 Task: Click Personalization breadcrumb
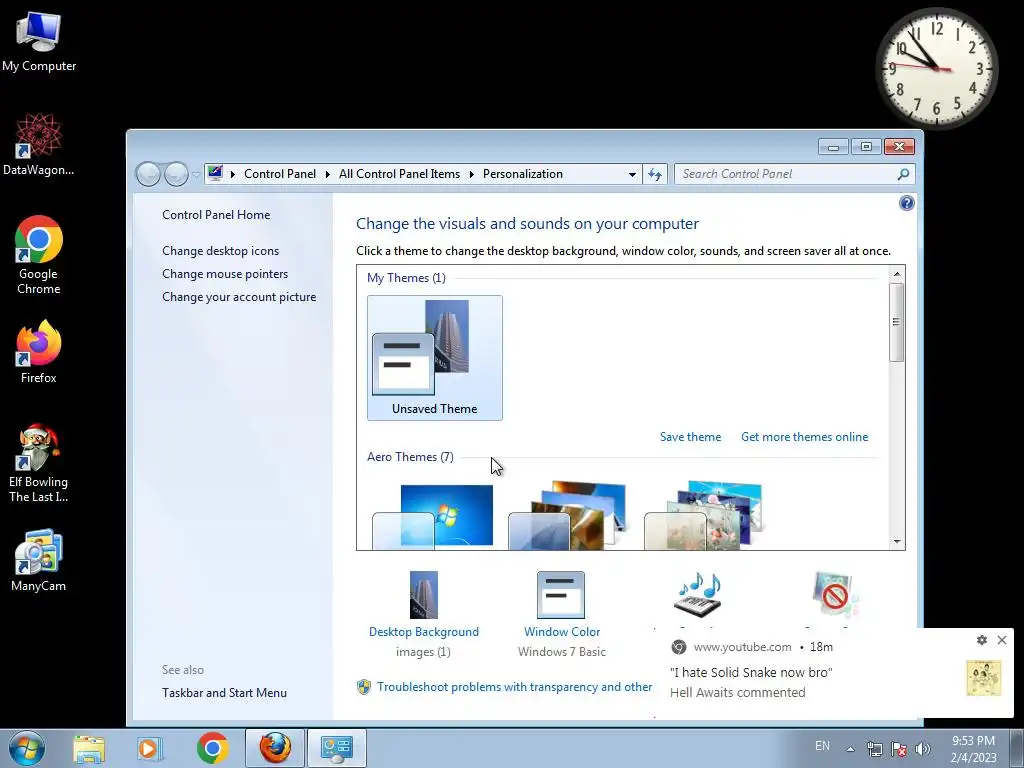tap(522, 174)
